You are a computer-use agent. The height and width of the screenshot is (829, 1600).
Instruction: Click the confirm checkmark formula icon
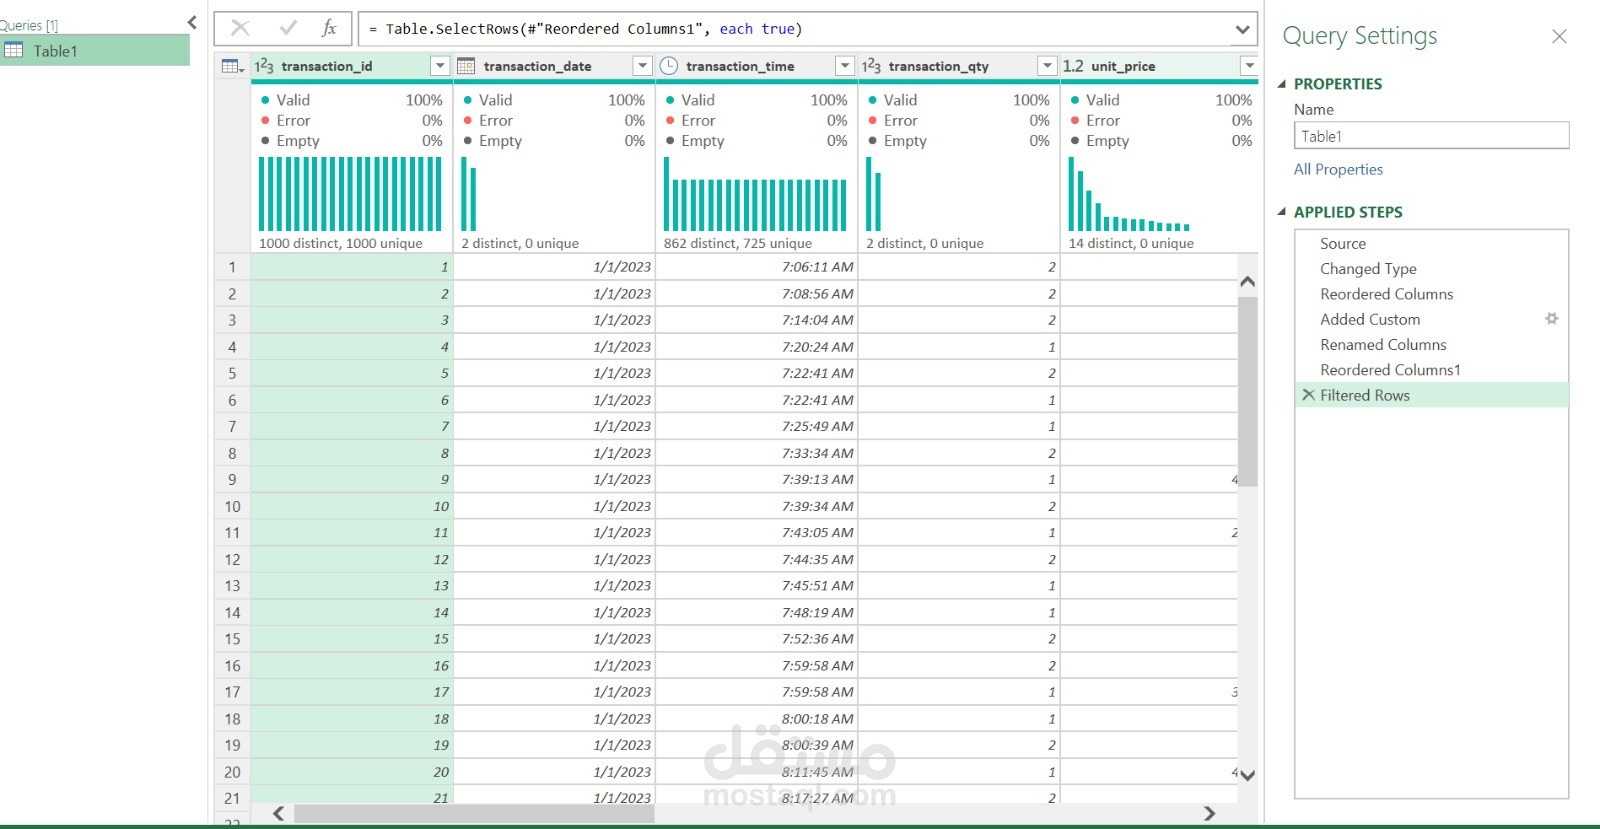[x=288, y=29]
